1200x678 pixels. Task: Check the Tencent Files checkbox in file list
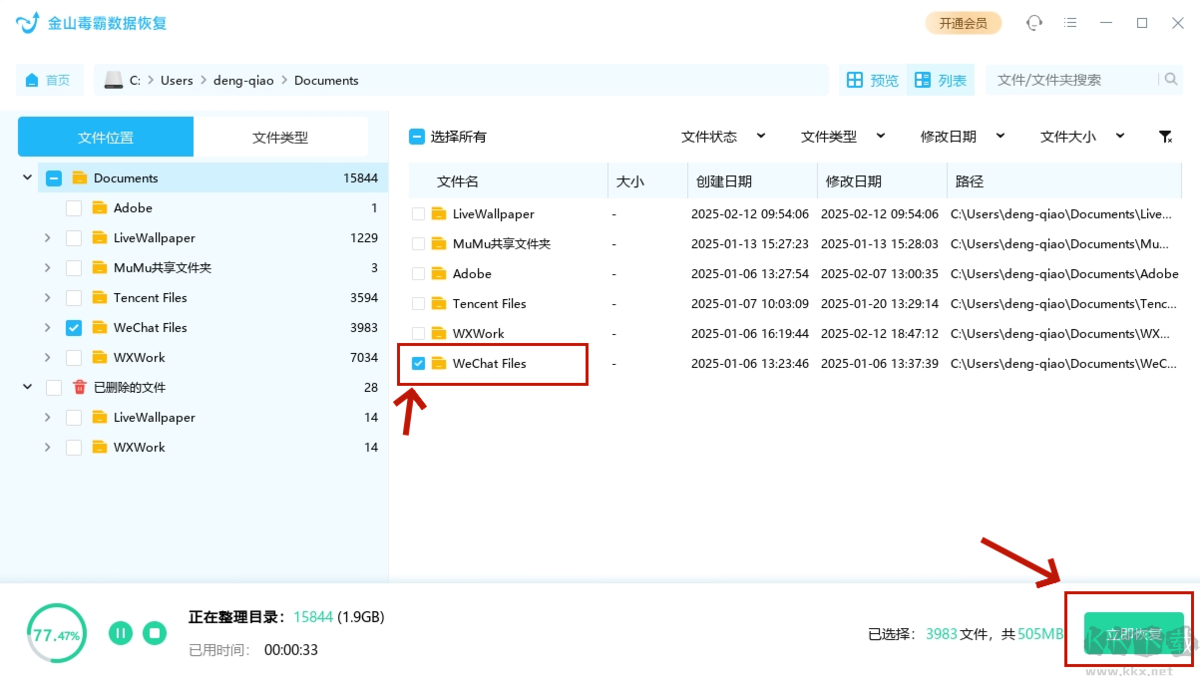[419, 304]
